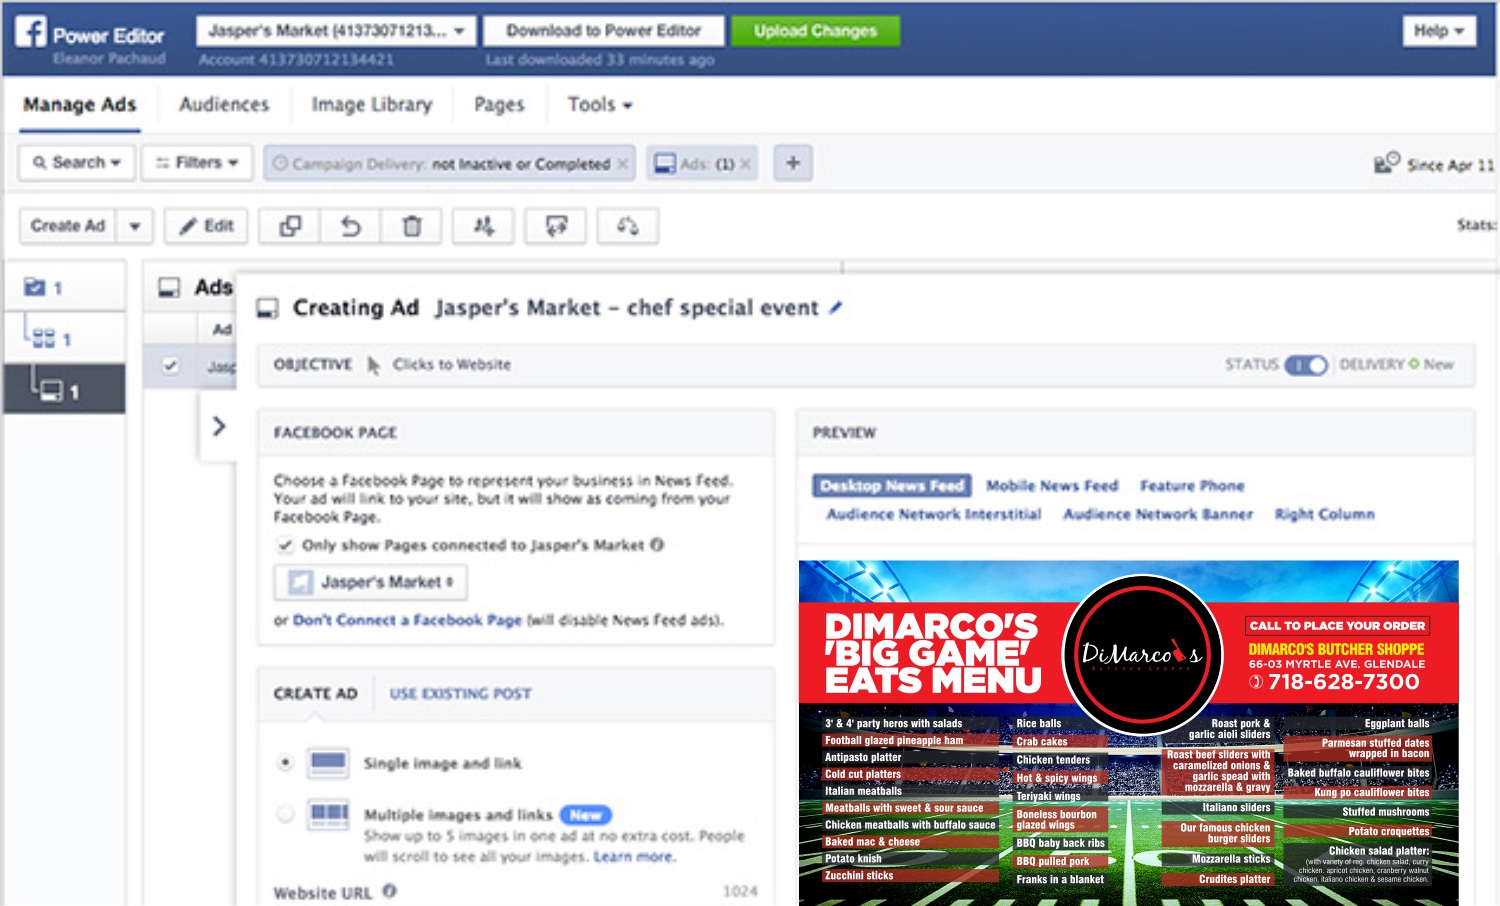The height and width of the screenshot is (906, 1500).
Task: Open the Image Library tab
Action: coord(372,104)
